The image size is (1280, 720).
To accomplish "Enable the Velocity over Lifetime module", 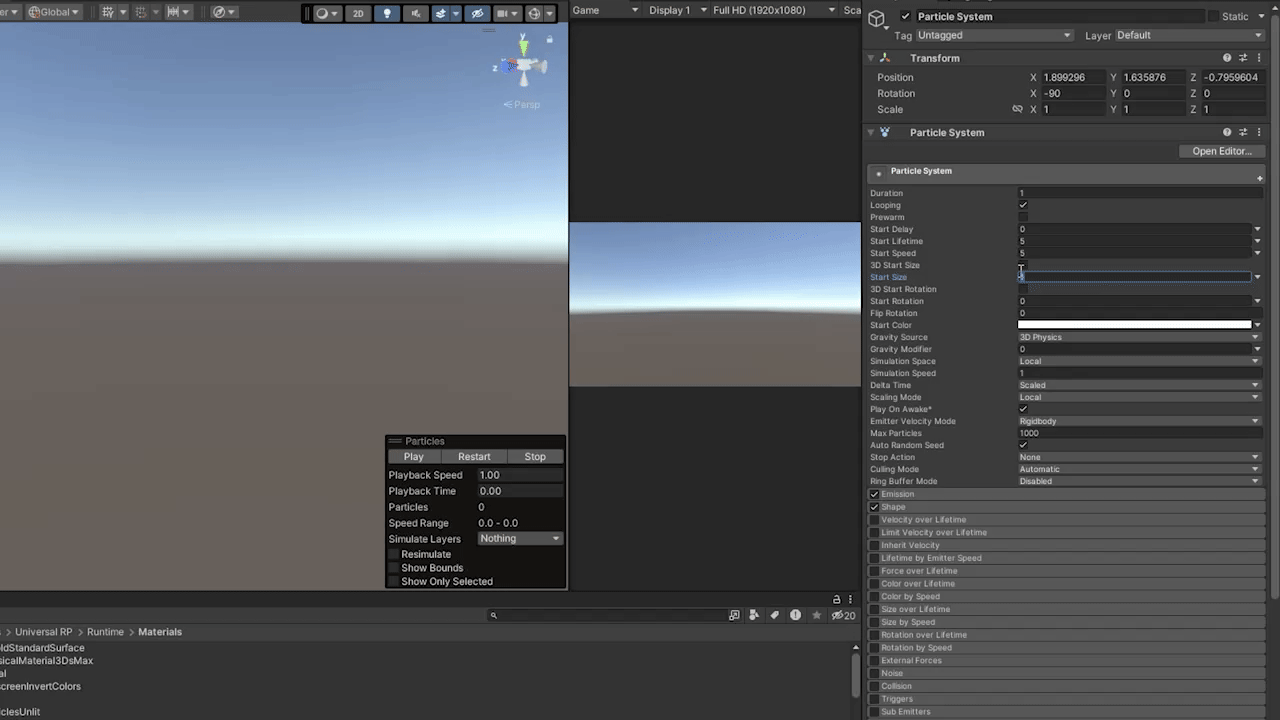I will coord(874,520).
